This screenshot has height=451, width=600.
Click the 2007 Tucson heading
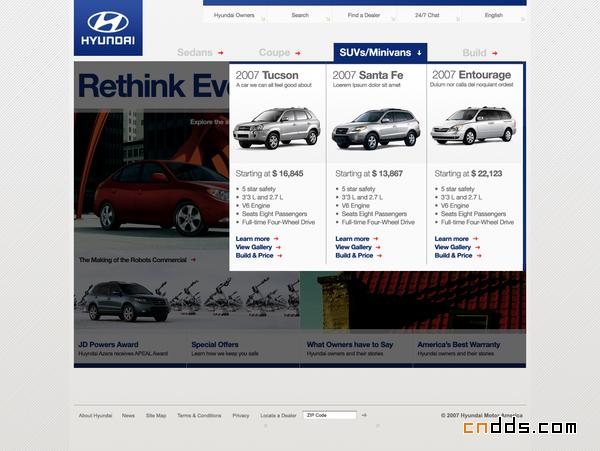(267, 75)
